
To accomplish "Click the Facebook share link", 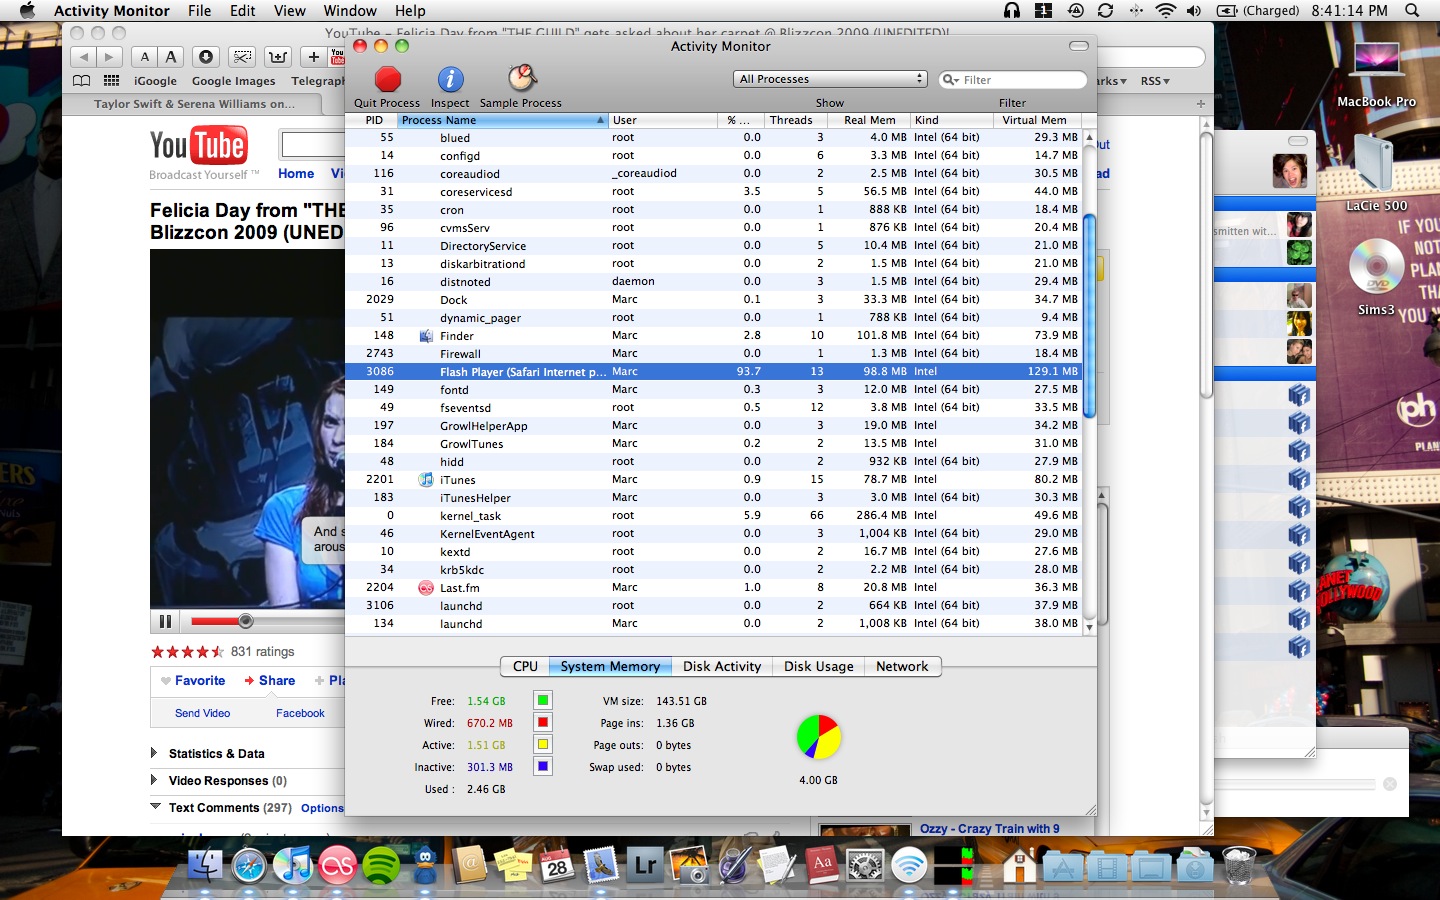I will point(300,713).
